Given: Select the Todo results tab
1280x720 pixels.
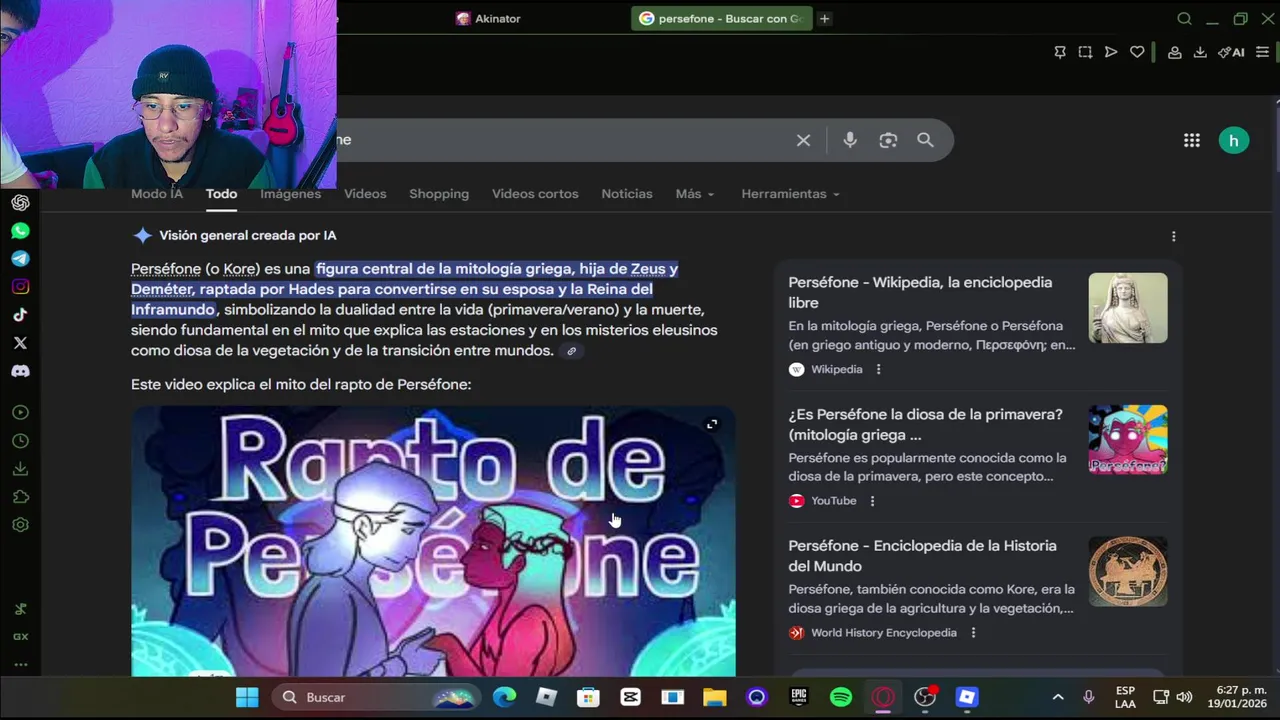Looking at the screenshot, I should pos(221,194).
